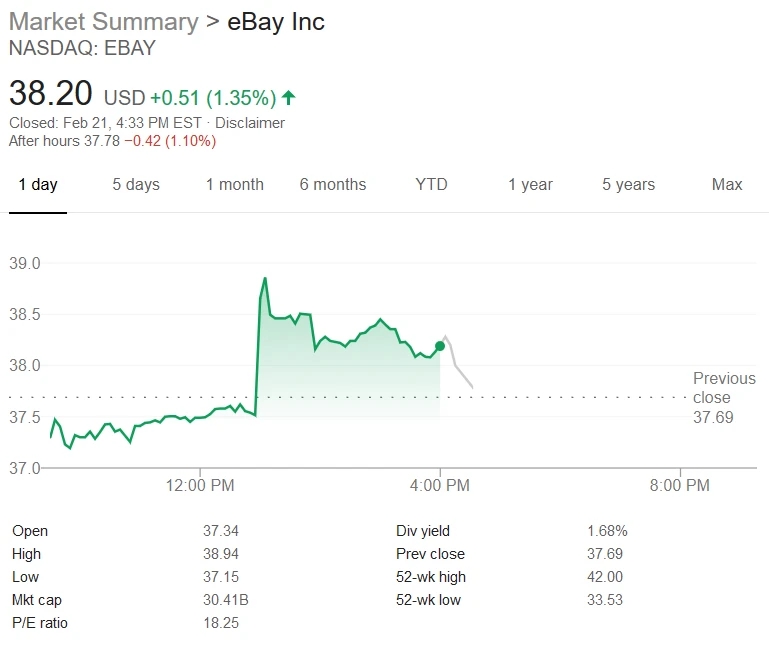Screen dimensions: 769x648
Task: Click the 4:00 PM axis marker
Action: tap(440, 485)
